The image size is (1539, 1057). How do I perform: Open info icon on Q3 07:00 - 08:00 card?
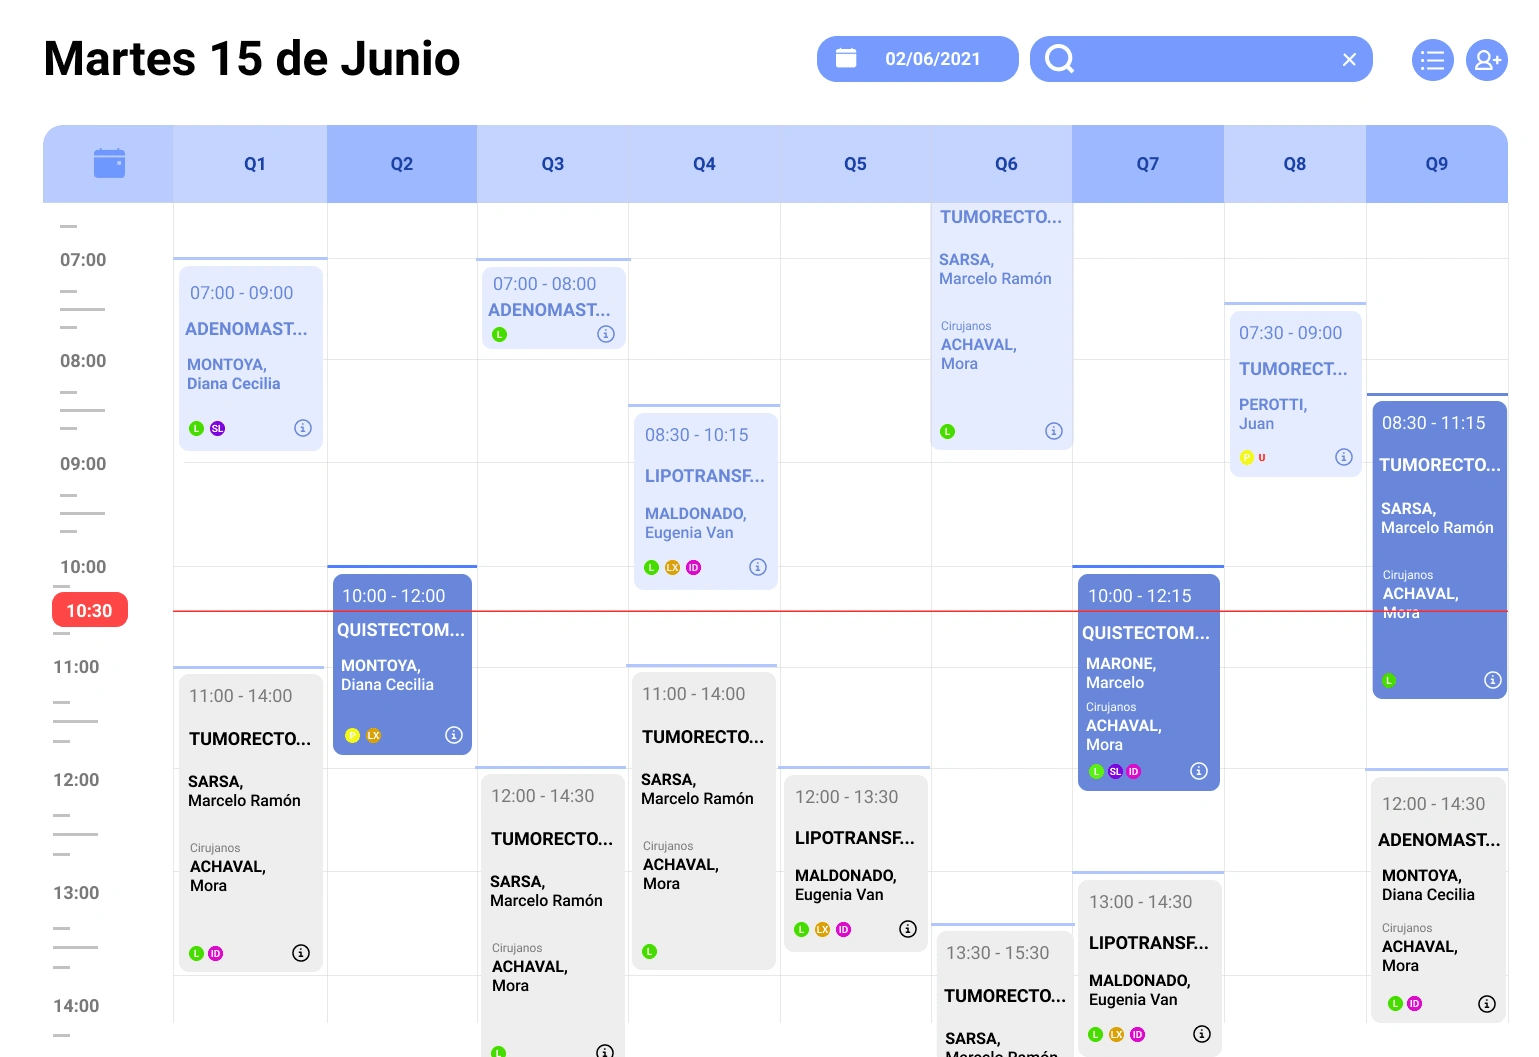(x=606, y=334)
